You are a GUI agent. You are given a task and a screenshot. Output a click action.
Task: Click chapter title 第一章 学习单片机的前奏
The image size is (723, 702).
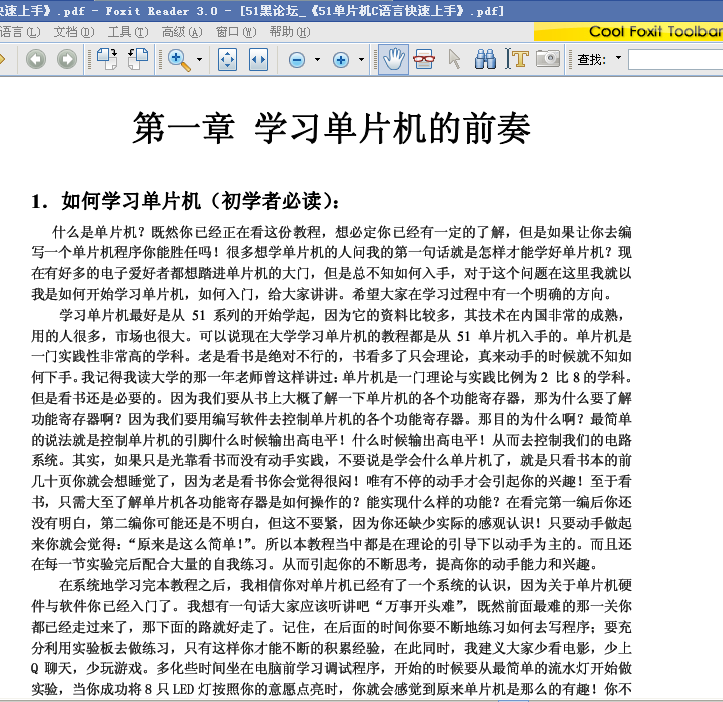coord(332,128)
